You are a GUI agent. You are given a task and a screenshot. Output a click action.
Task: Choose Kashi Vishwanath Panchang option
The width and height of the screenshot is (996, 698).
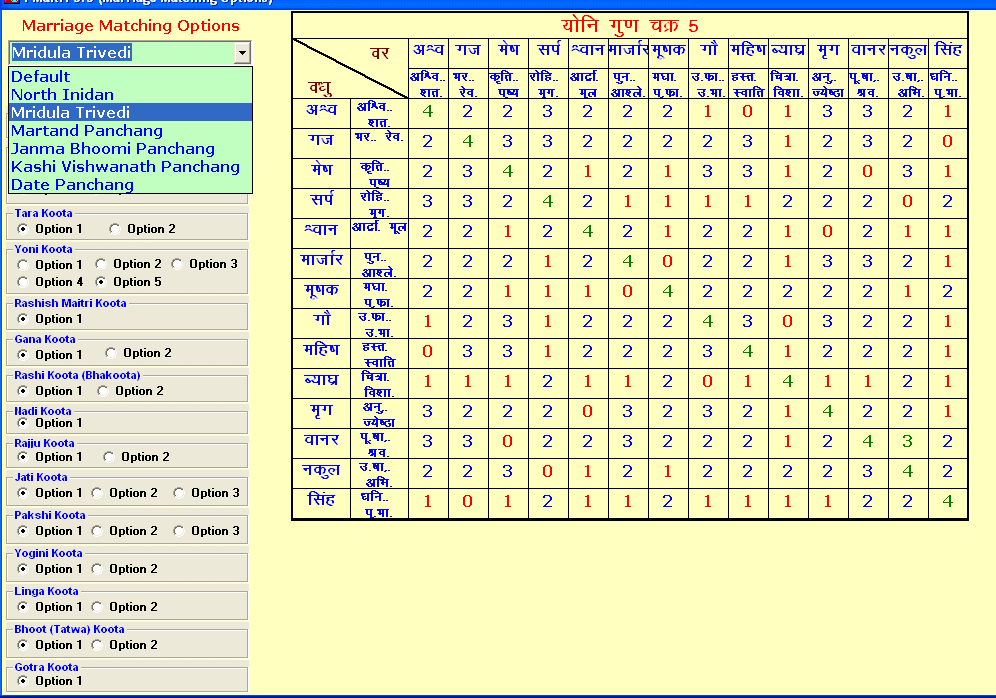click(125, 167)
